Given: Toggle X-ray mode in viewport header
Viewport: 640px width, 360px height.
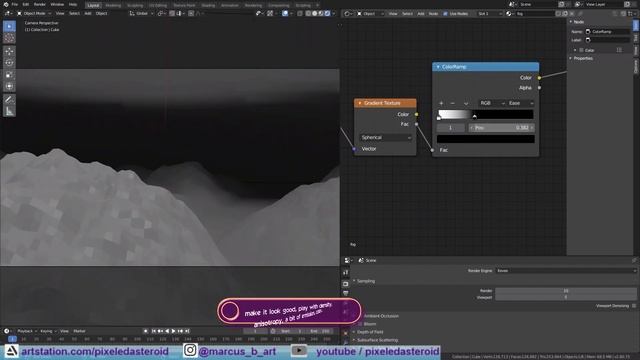Looking at the screenshot, I should [x=300, y=13].
